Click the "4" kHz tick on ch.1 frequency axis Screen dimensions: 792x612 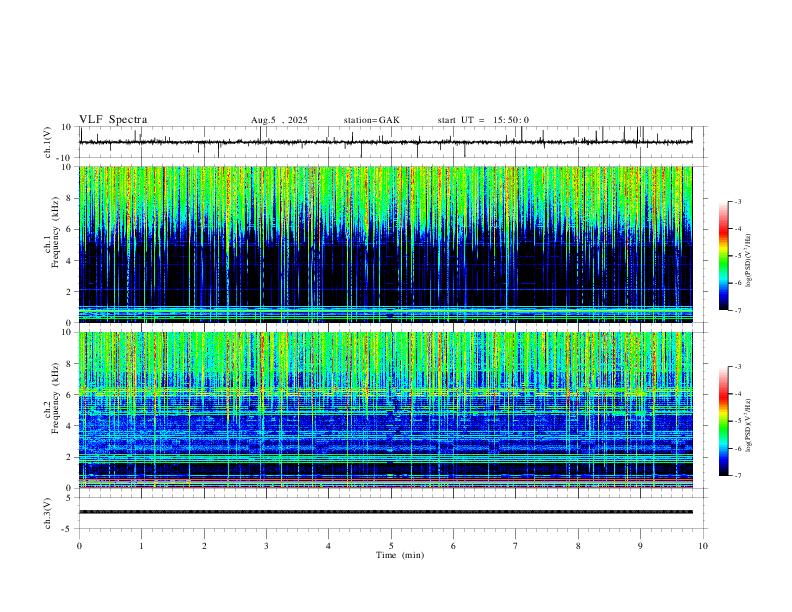click(x=70, y=261)
